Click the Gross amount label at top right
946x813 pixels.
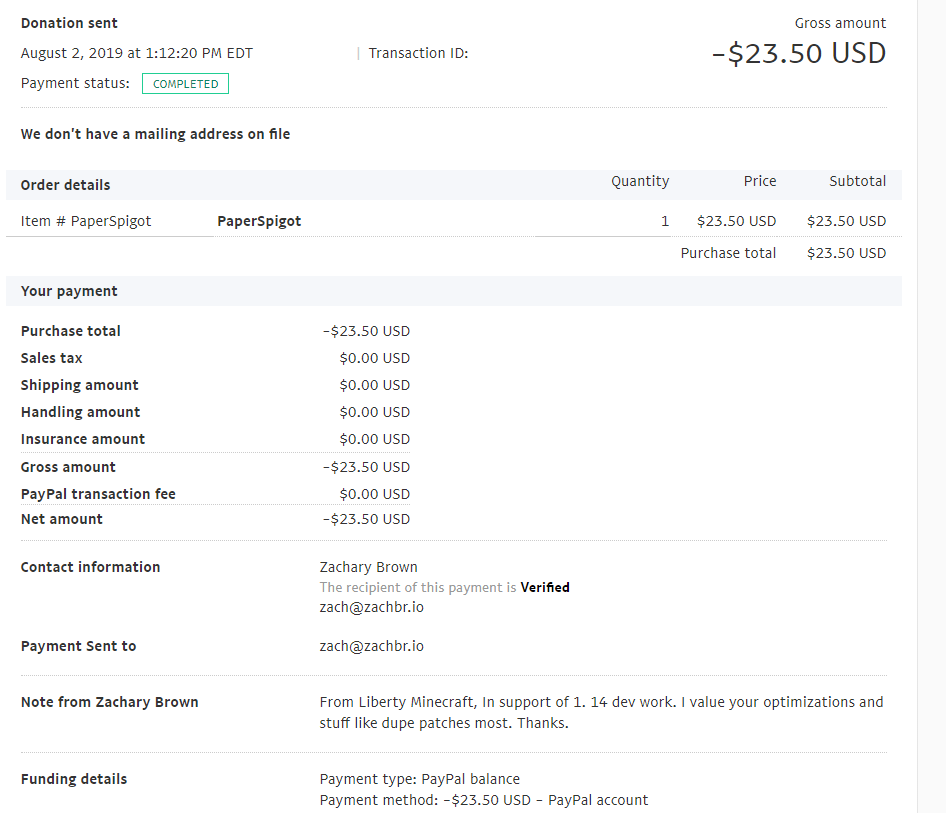coord(840,23)
